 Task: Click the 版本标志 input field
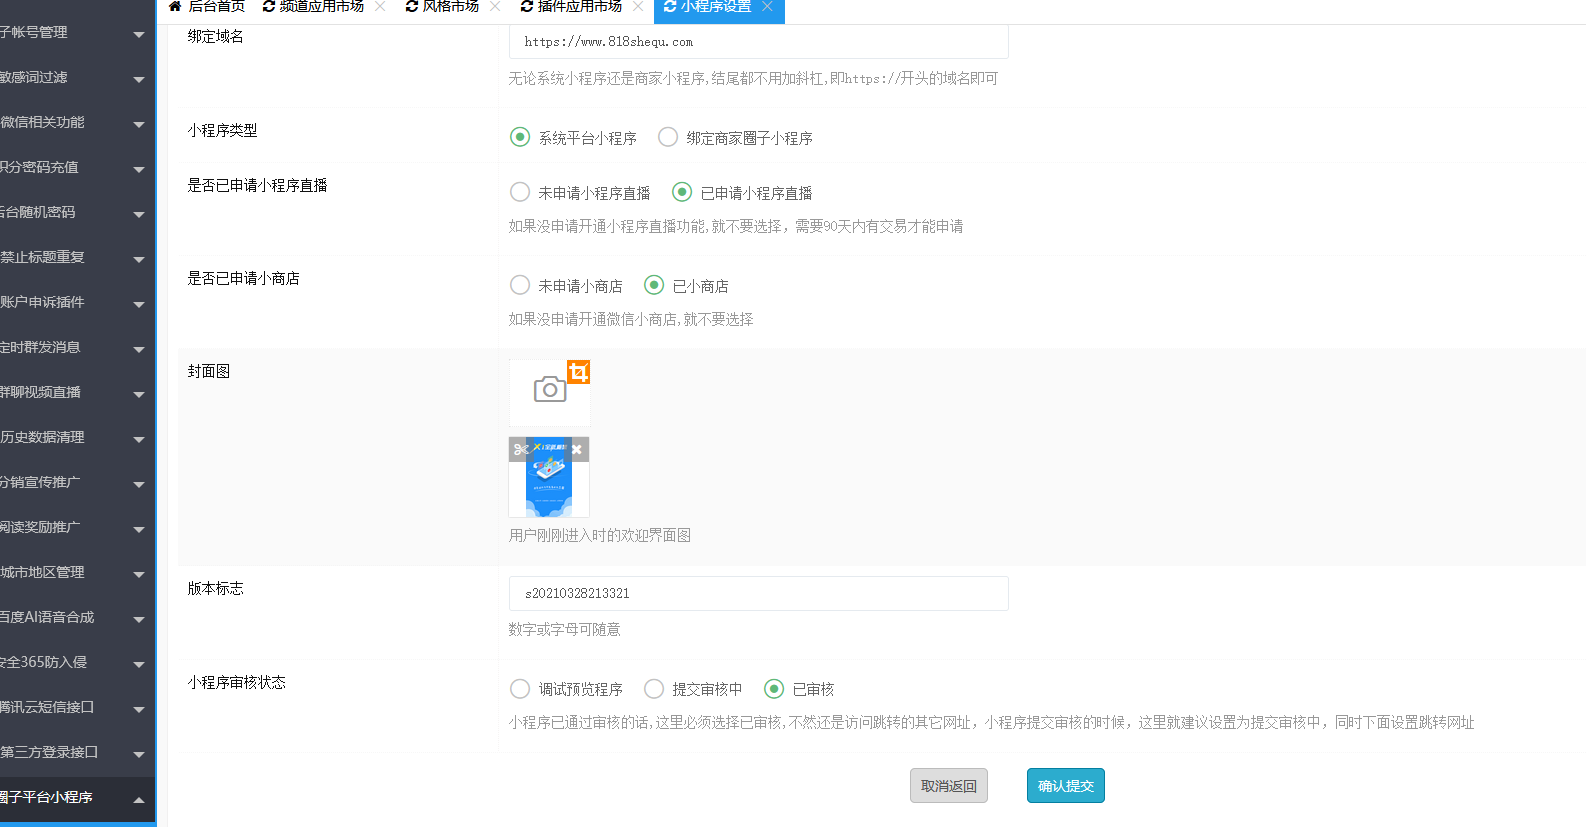click(x=758, y=593)
